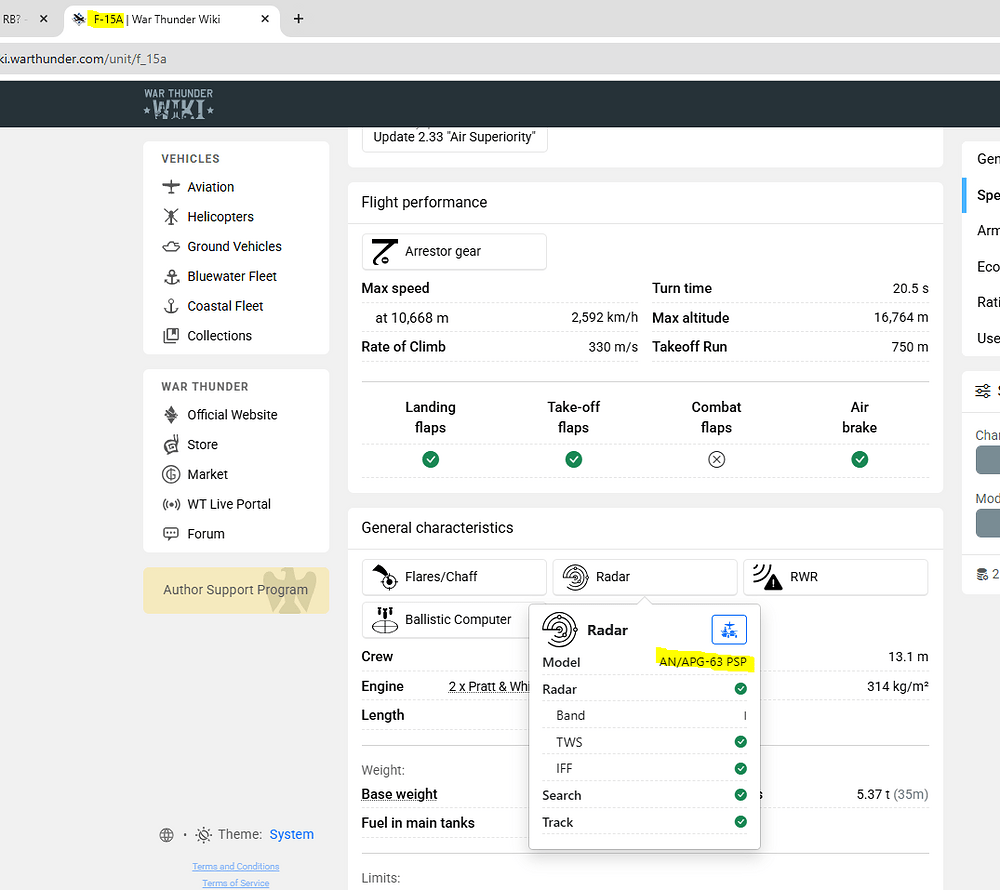Open the Store link
This screenshot has height=890, width=1000.
[202, 445]
